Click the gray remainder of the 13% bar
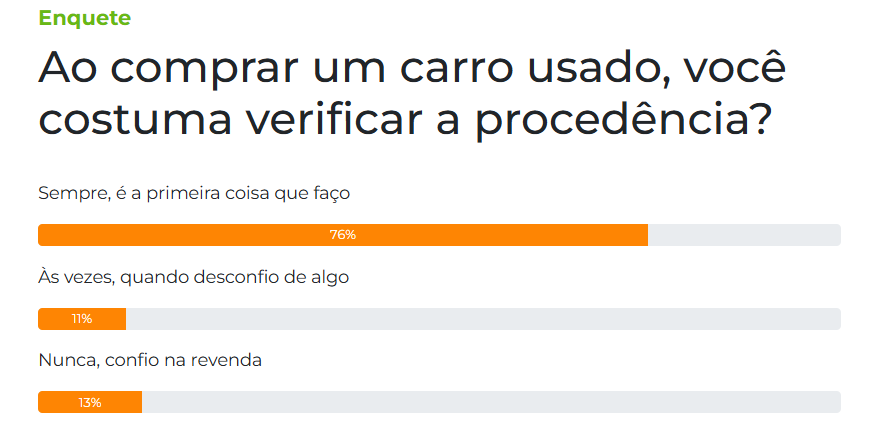This screenshot has width=873, height=445. 491,402
